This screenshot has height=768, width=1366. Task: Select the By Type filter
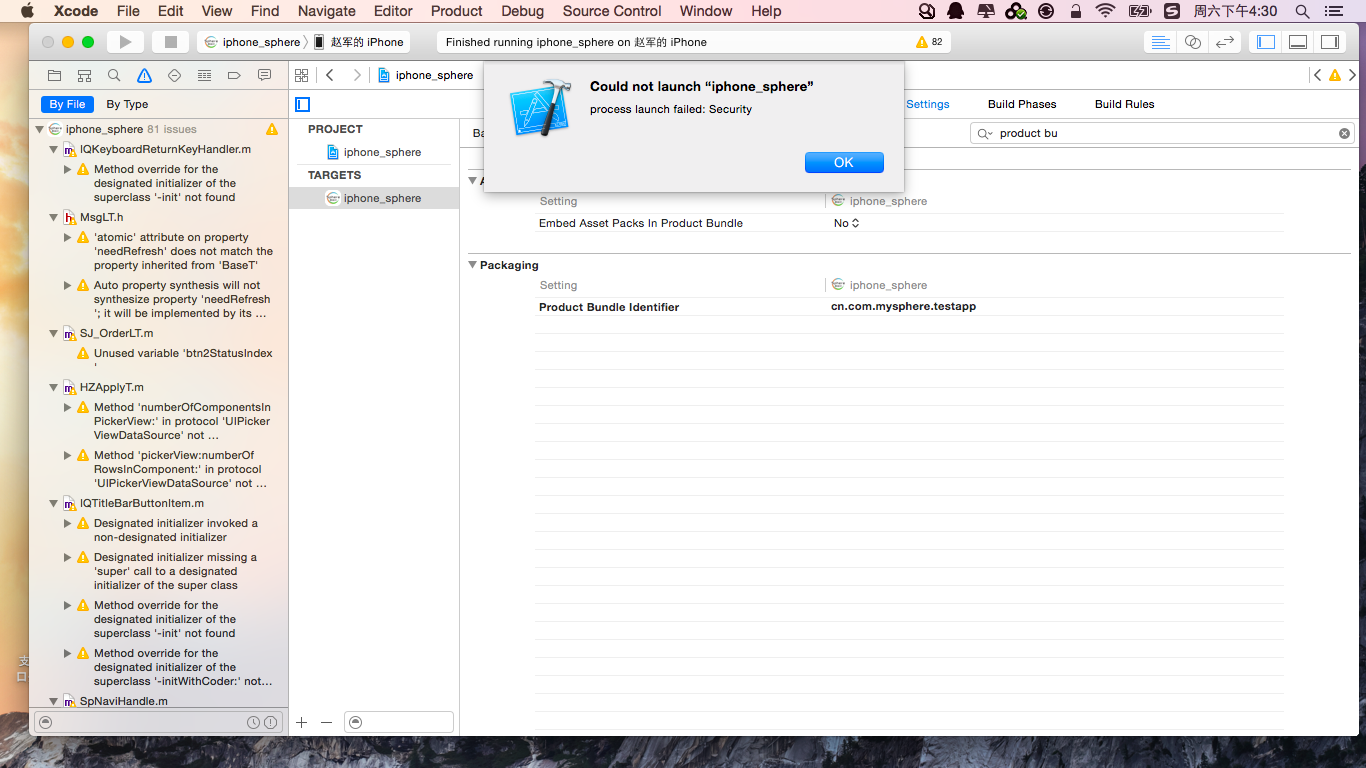point(127,104)
